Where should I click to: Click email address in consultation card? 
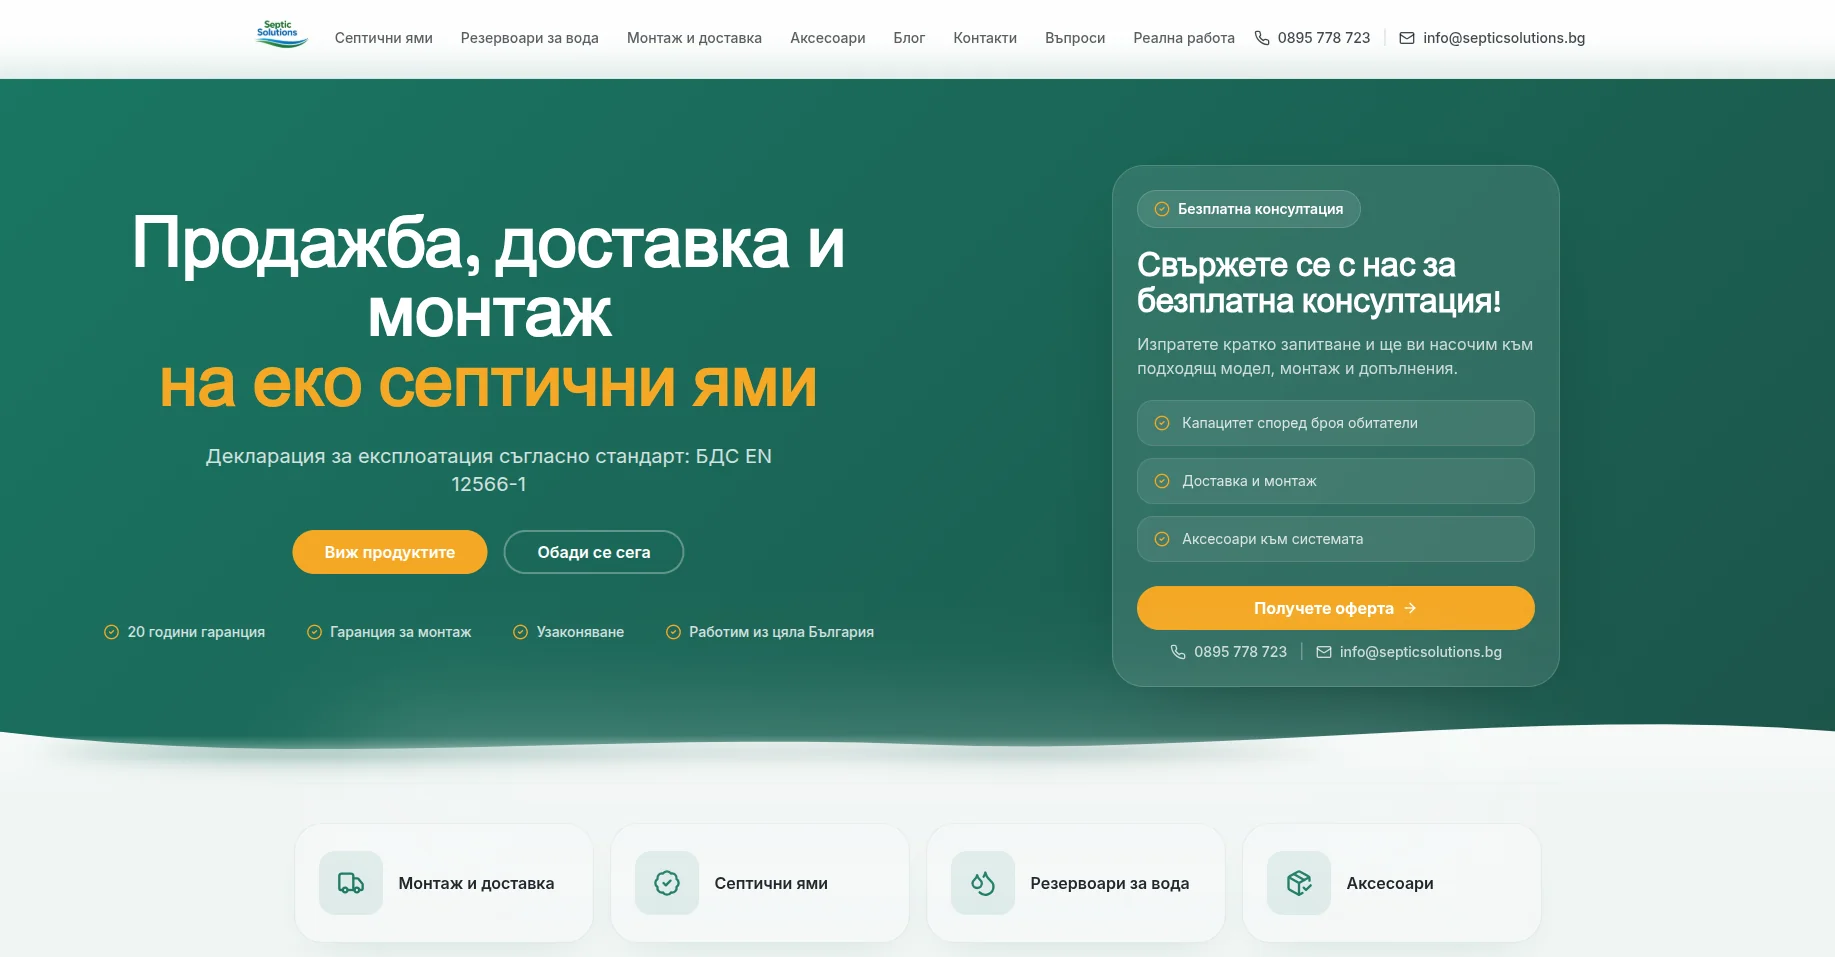click(1421, 652)
